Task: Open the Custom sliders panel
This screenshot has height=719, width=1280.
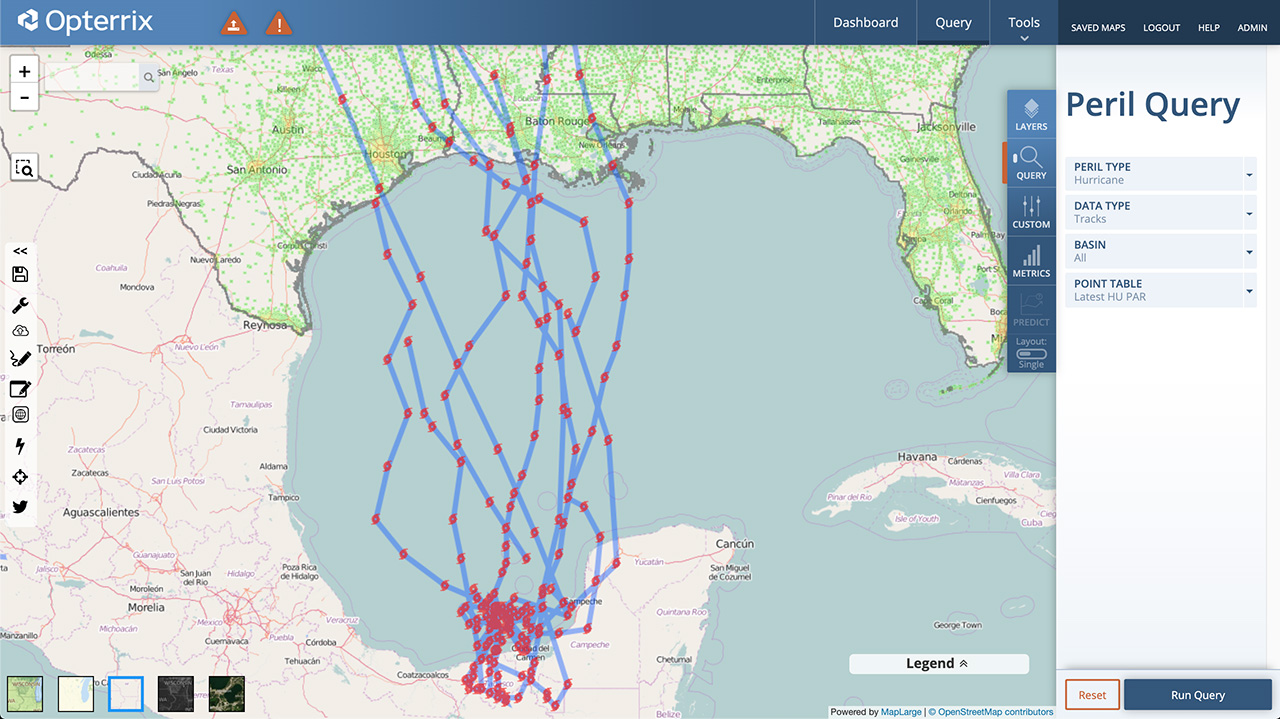Action: [x=1031, y=212]
